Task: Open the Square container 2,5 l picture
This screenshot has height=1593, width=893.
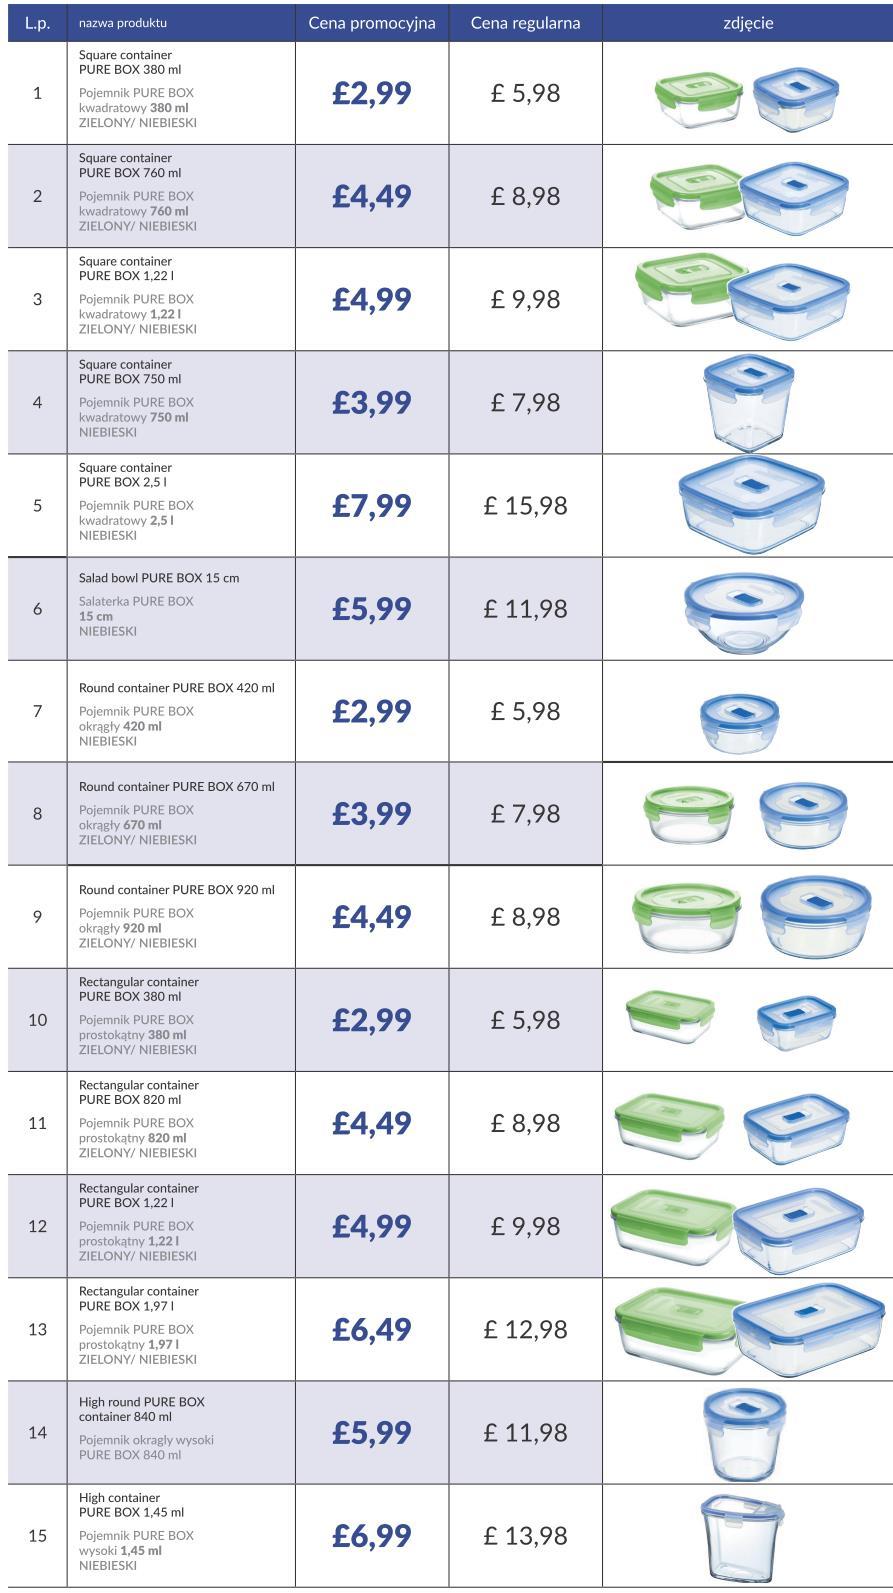Action: click(x=751, y=505)
